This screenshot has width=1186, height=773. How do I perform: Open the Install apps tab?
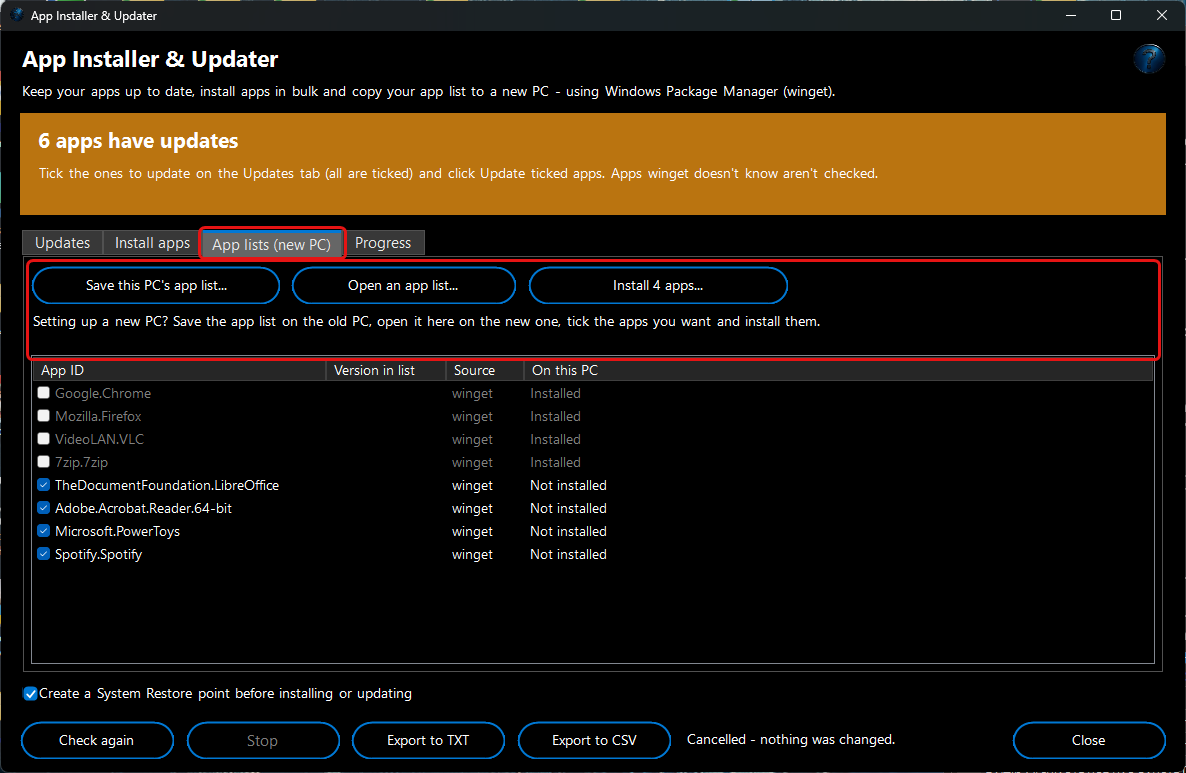[x=152, y=243]
